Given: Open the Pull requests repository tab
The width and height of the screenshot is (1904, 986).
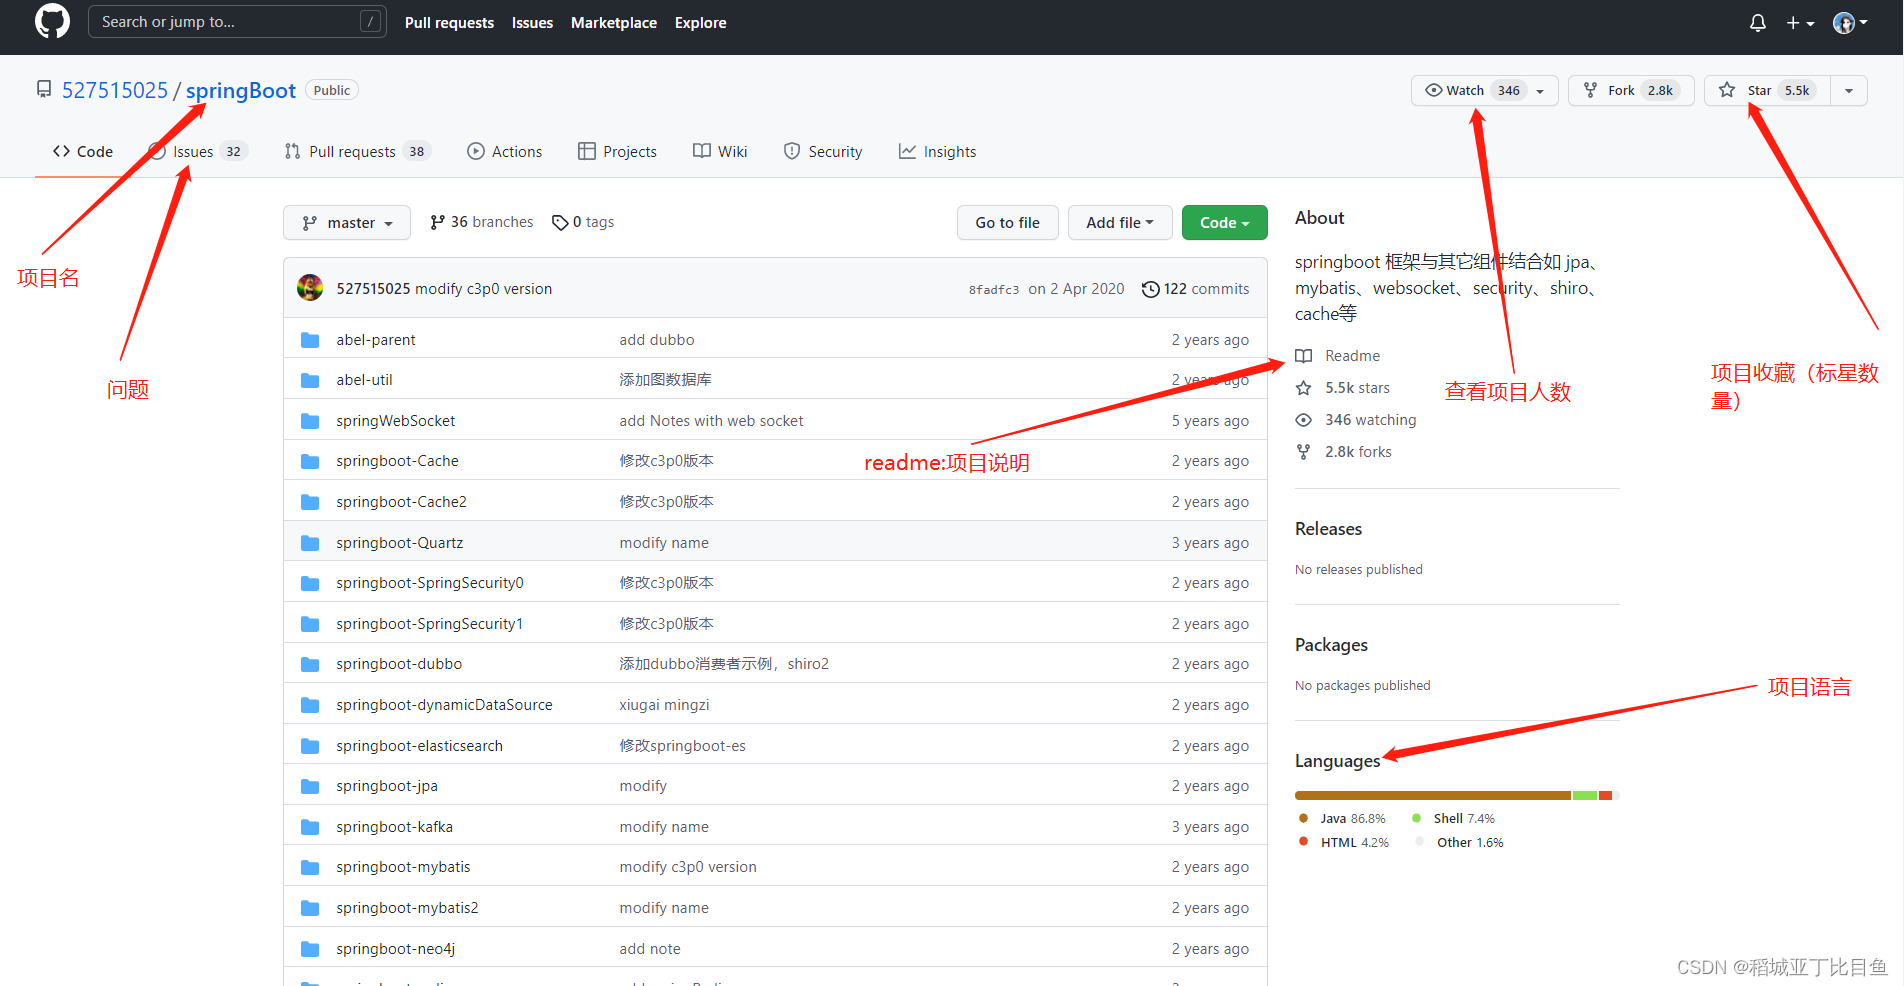Looking at the screenshot, I should pos(357,152).
